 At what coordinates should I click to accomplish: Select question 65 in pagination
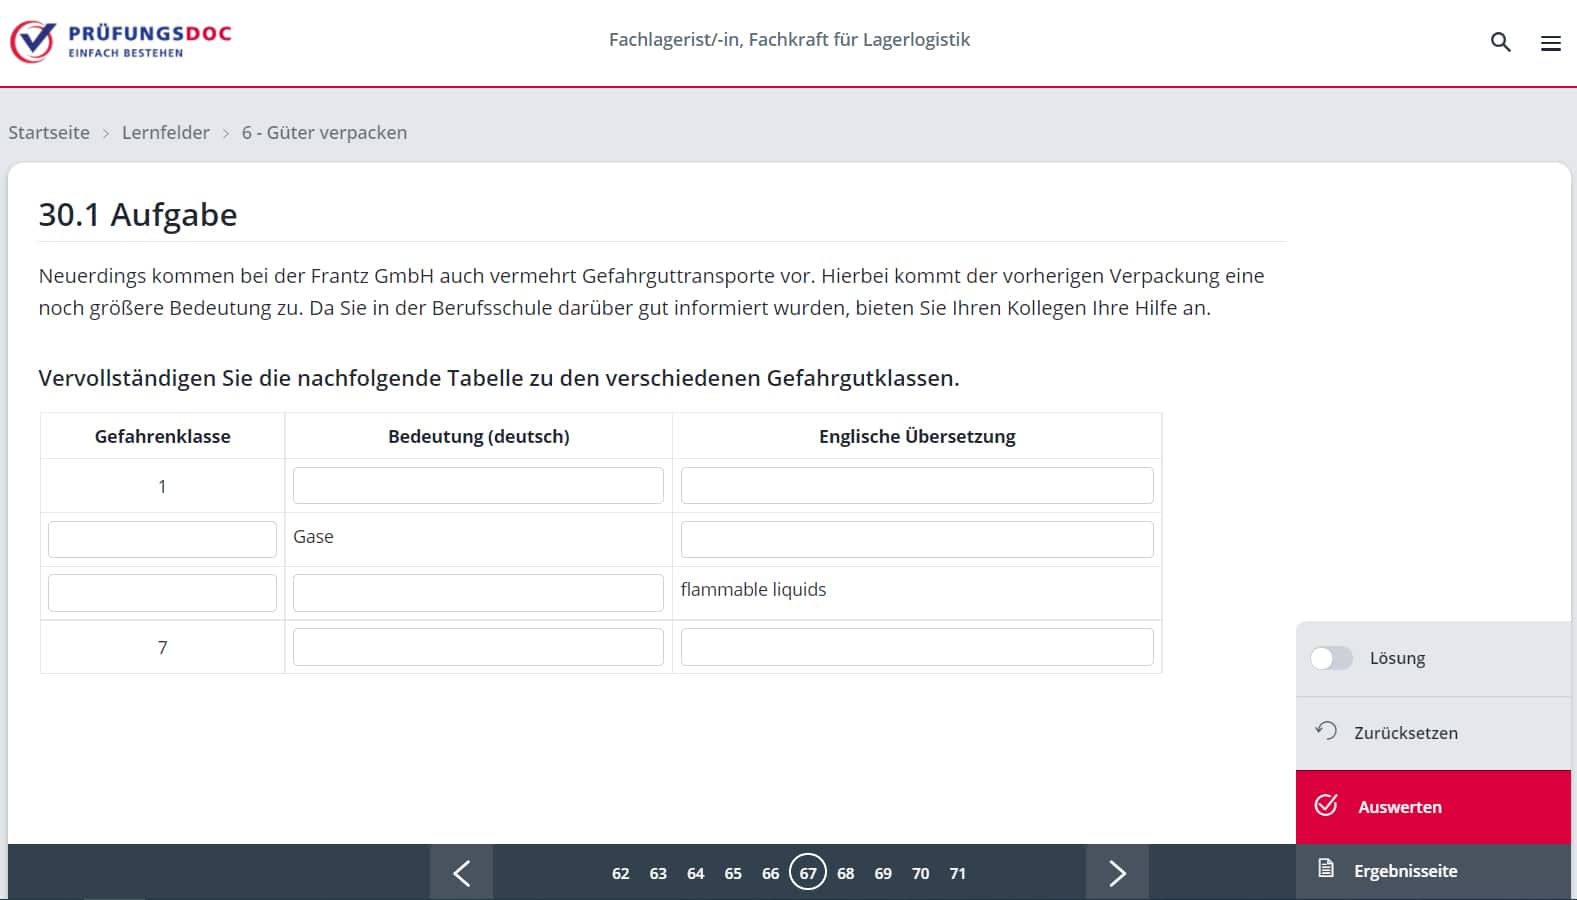click(733, 874)
